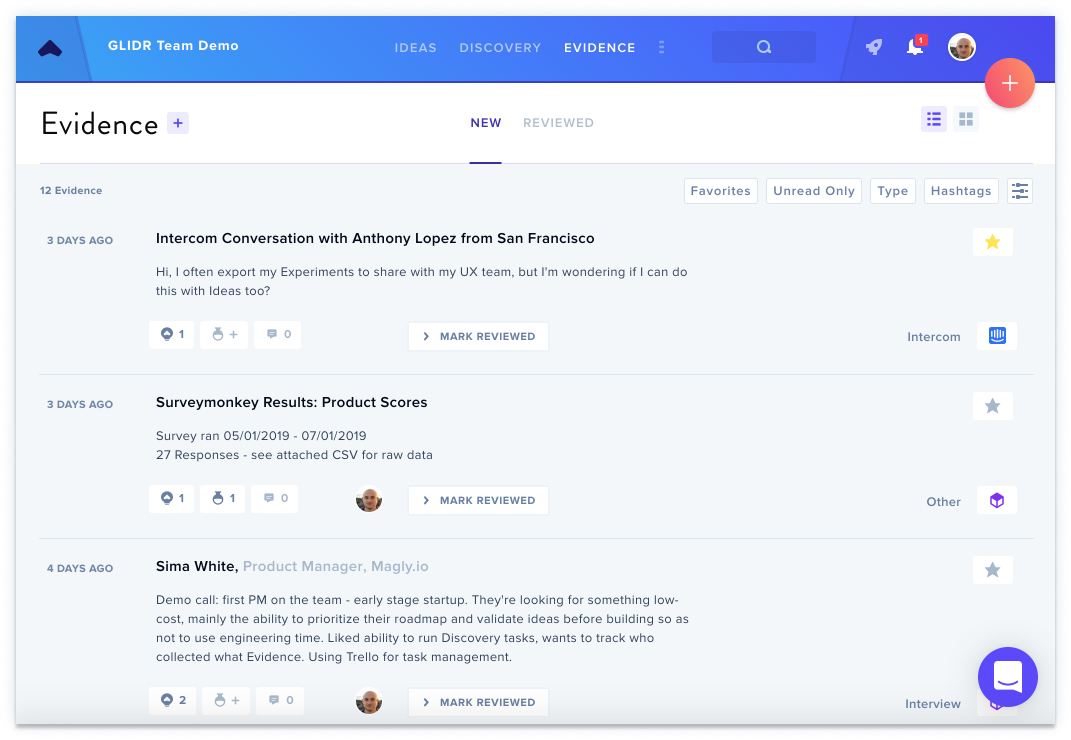Expand the header more options dots menu
Screen dimensions: 1071x740
coord(661,47)
